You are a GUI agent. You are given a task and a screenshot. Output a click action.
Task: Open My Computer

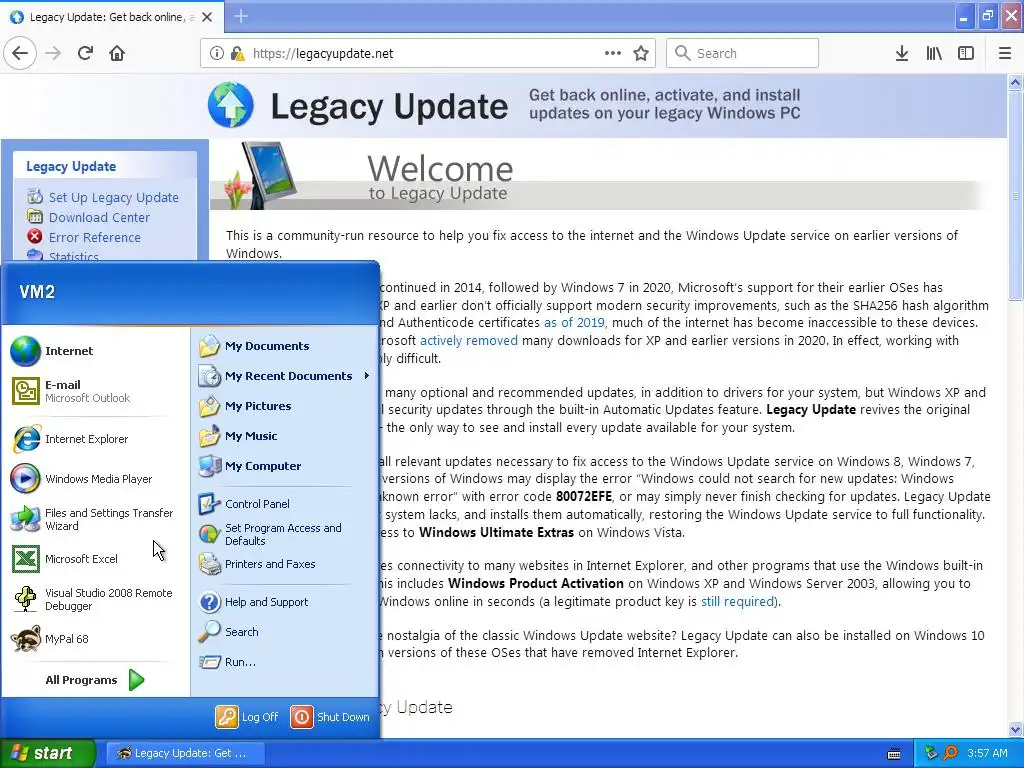(x=284, y=466)
